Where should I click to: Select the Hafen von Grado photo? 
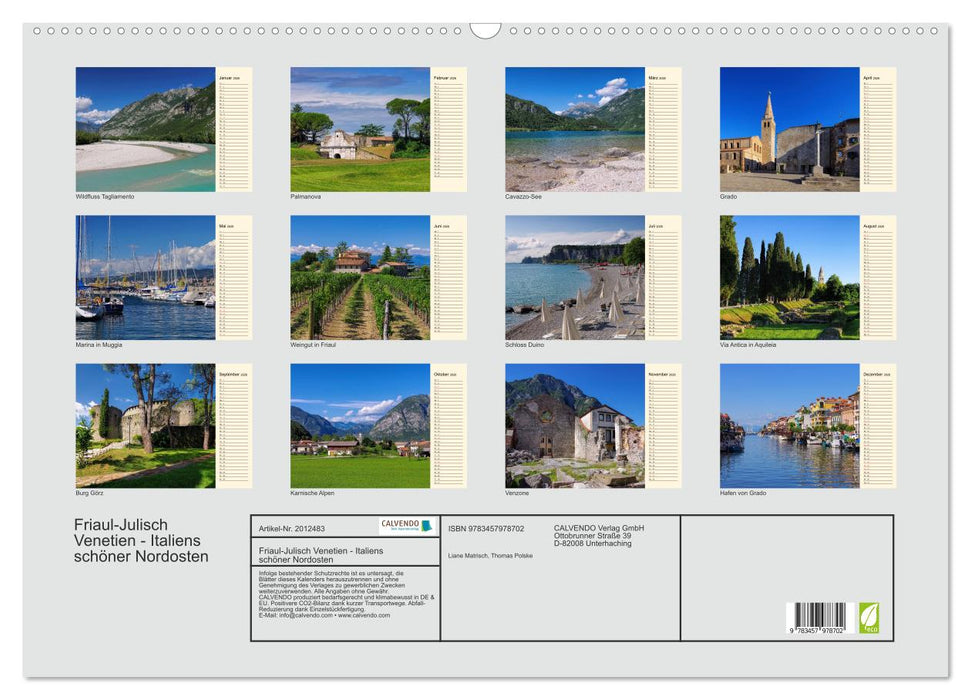pos(789,425)
